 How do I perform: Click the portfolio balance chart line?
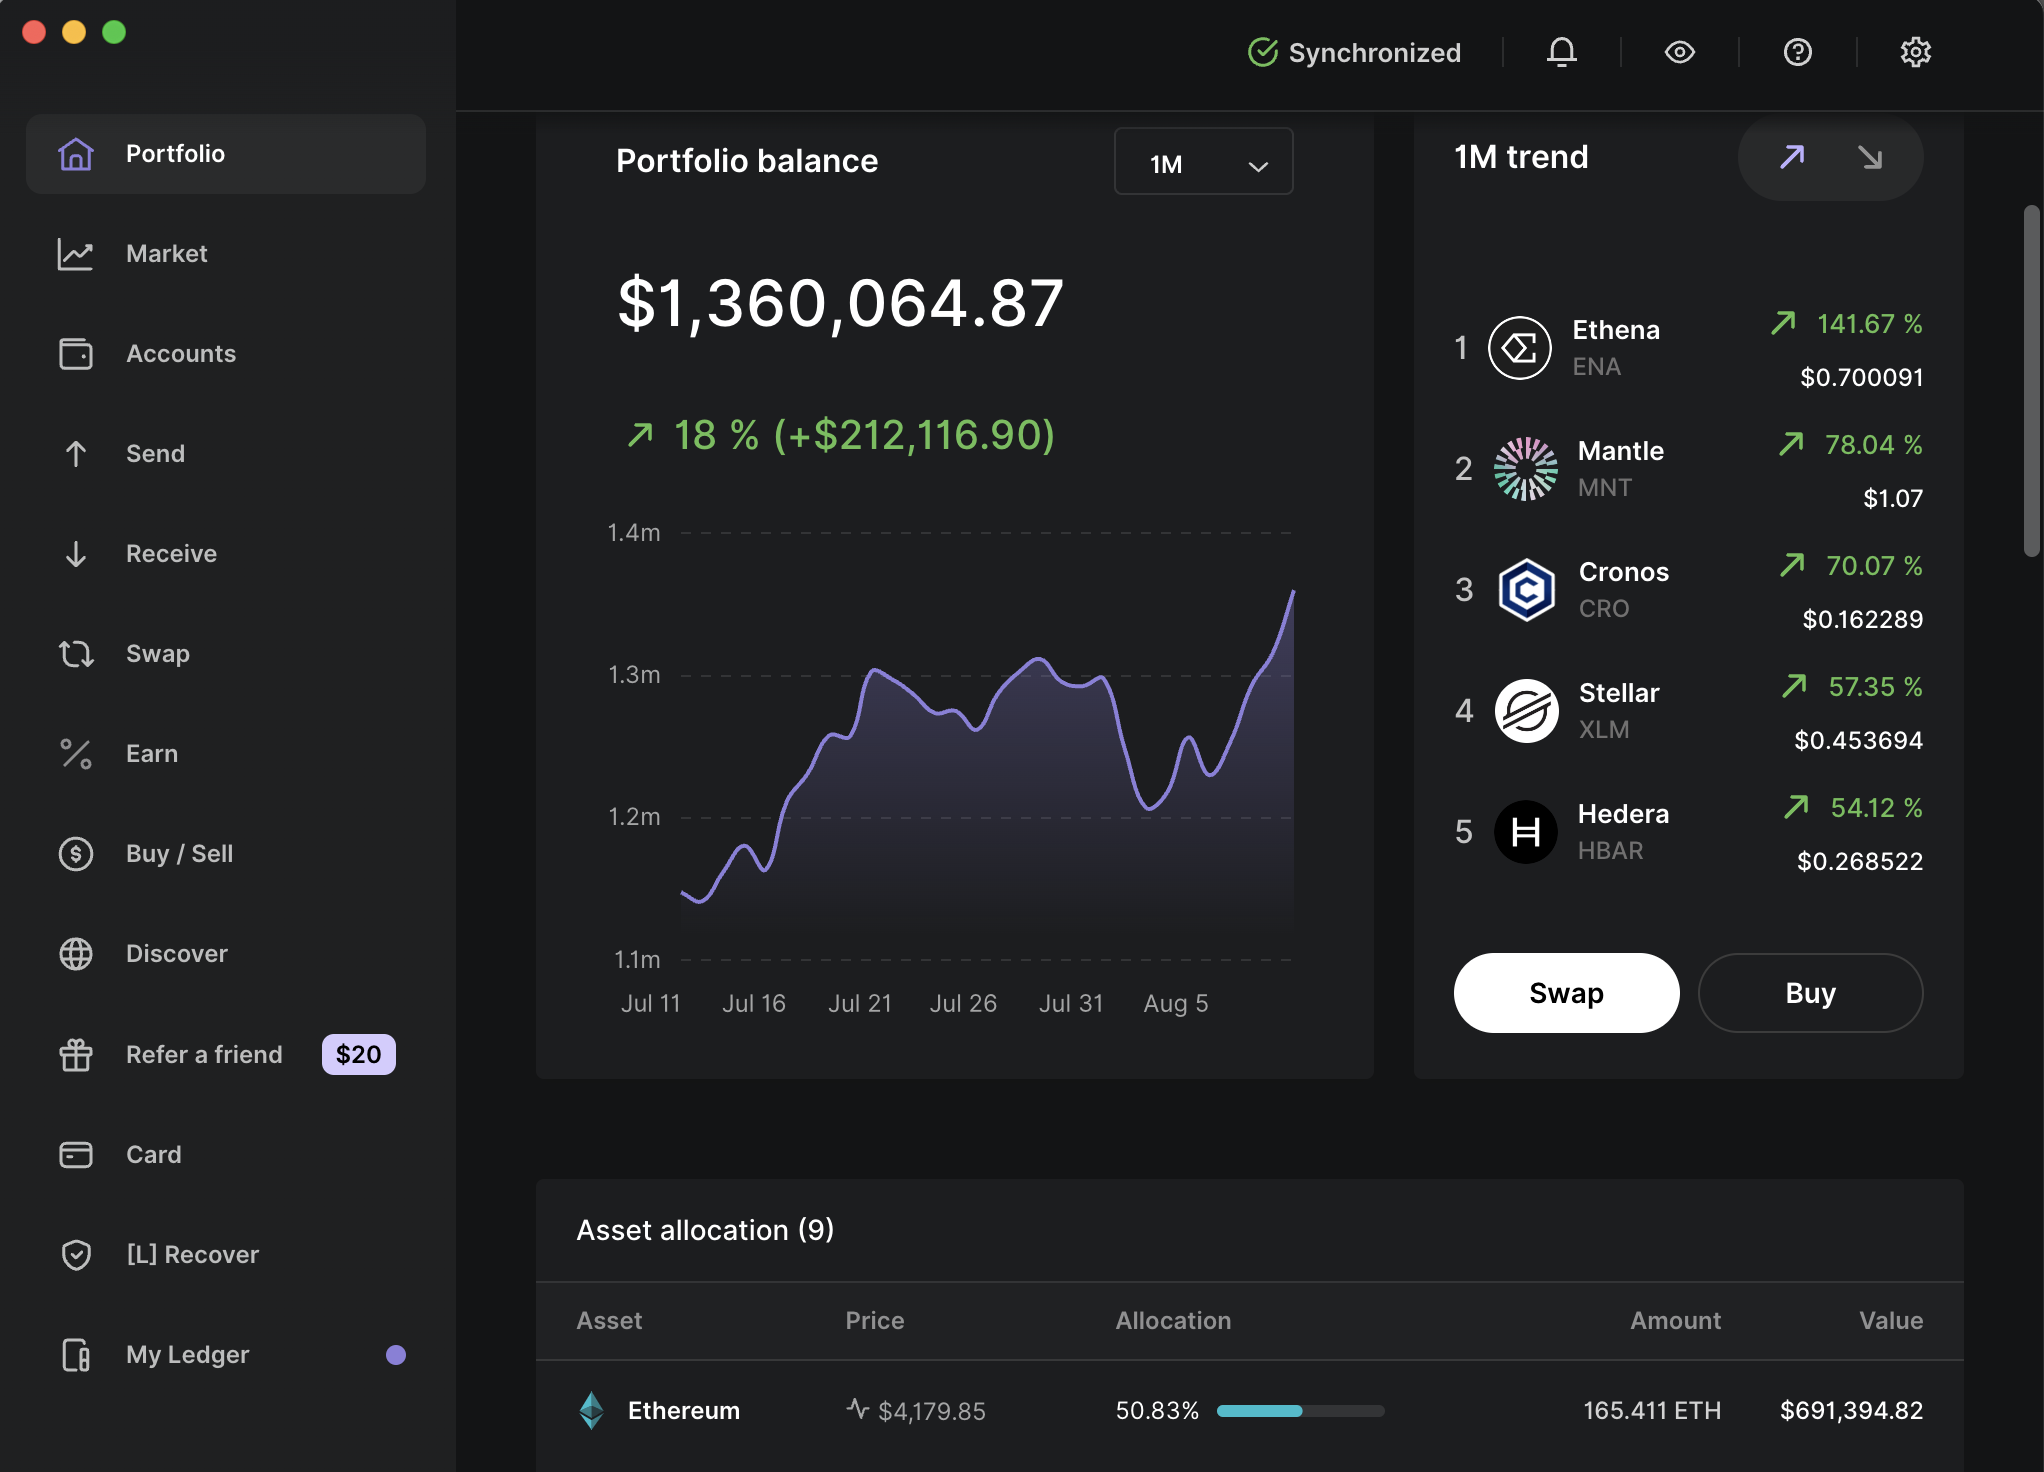(x=988, y=745)
